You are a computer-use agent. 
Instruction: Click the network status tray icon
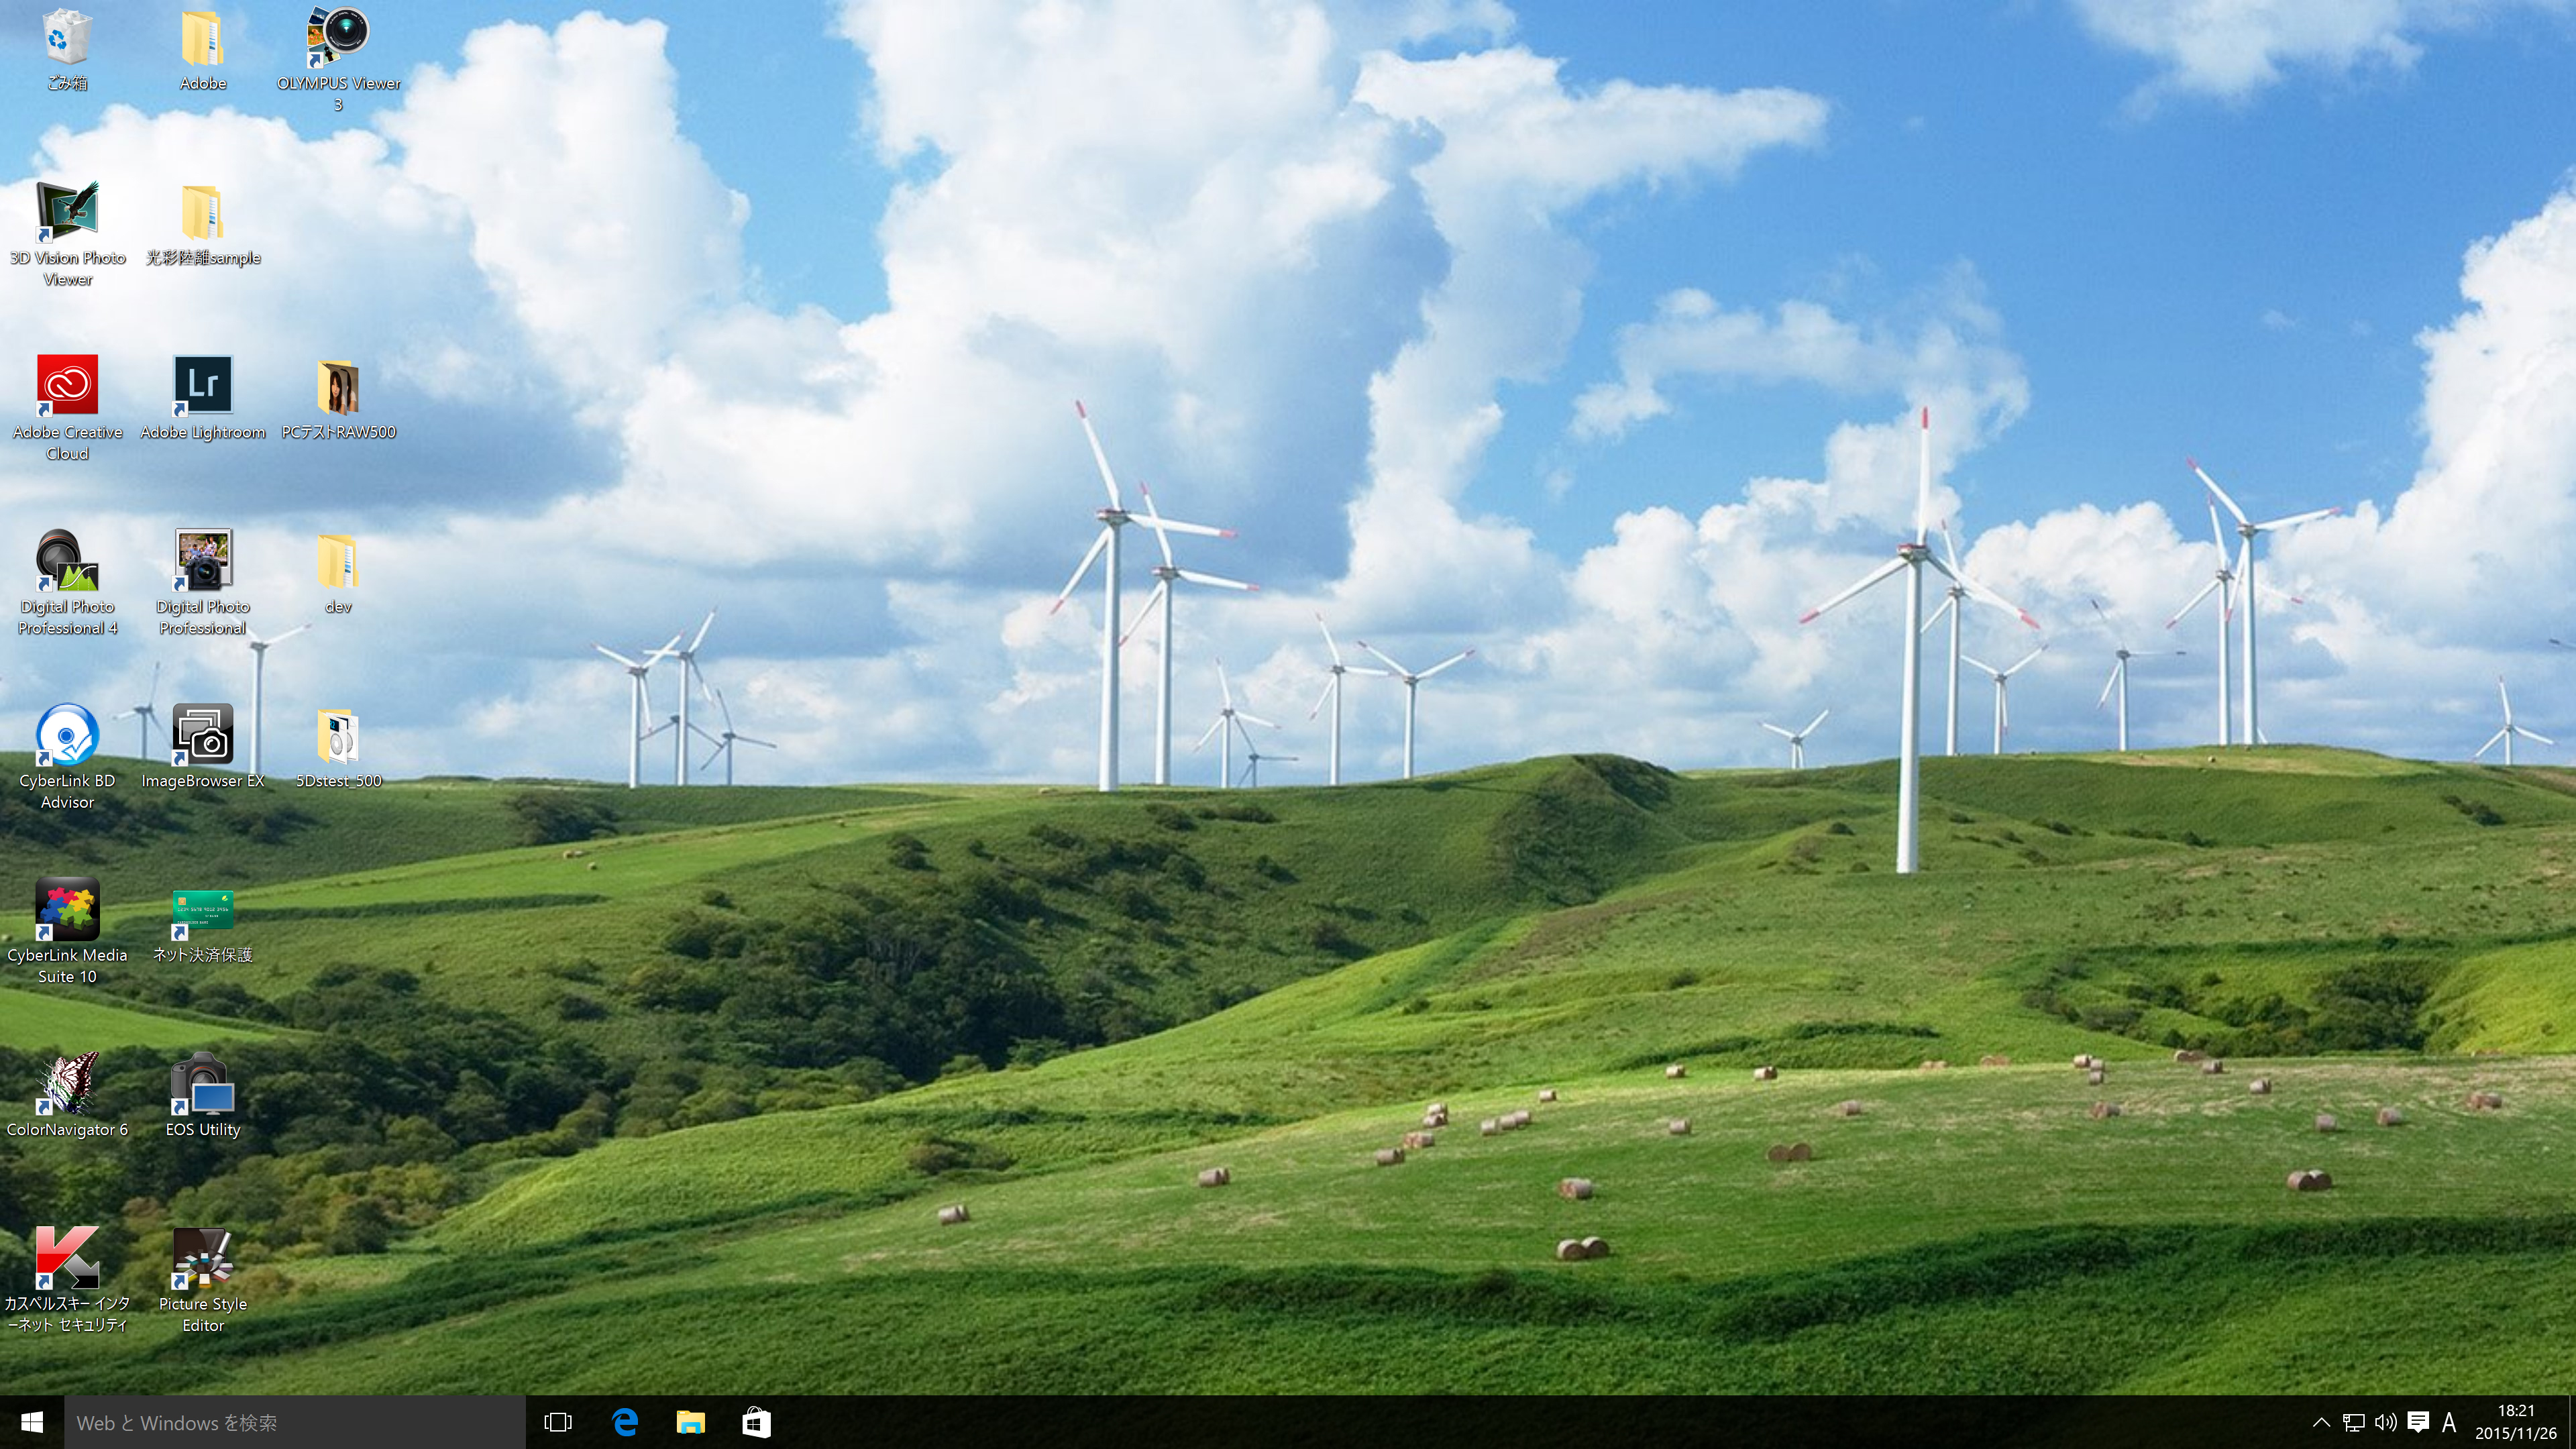tap(2355, 1421)
